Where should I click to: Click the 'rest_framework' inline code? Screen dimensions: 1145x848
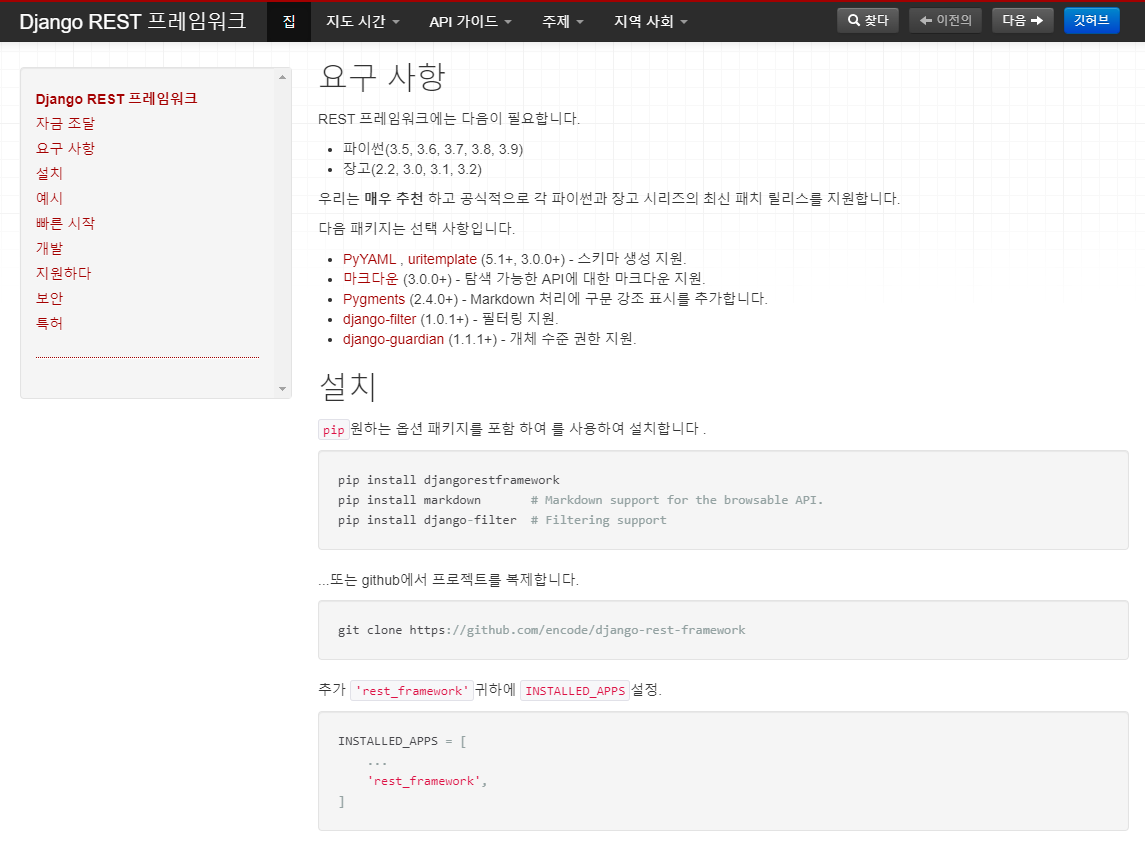click(412, 690)
